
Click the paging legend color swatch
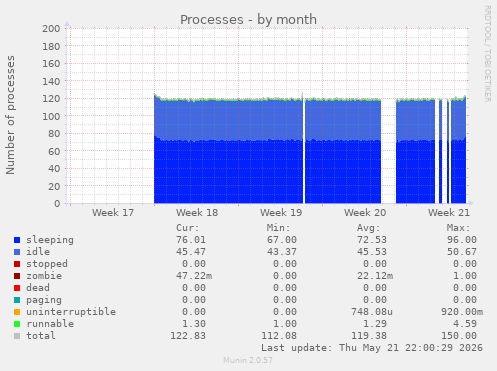[x=17, y=300]
